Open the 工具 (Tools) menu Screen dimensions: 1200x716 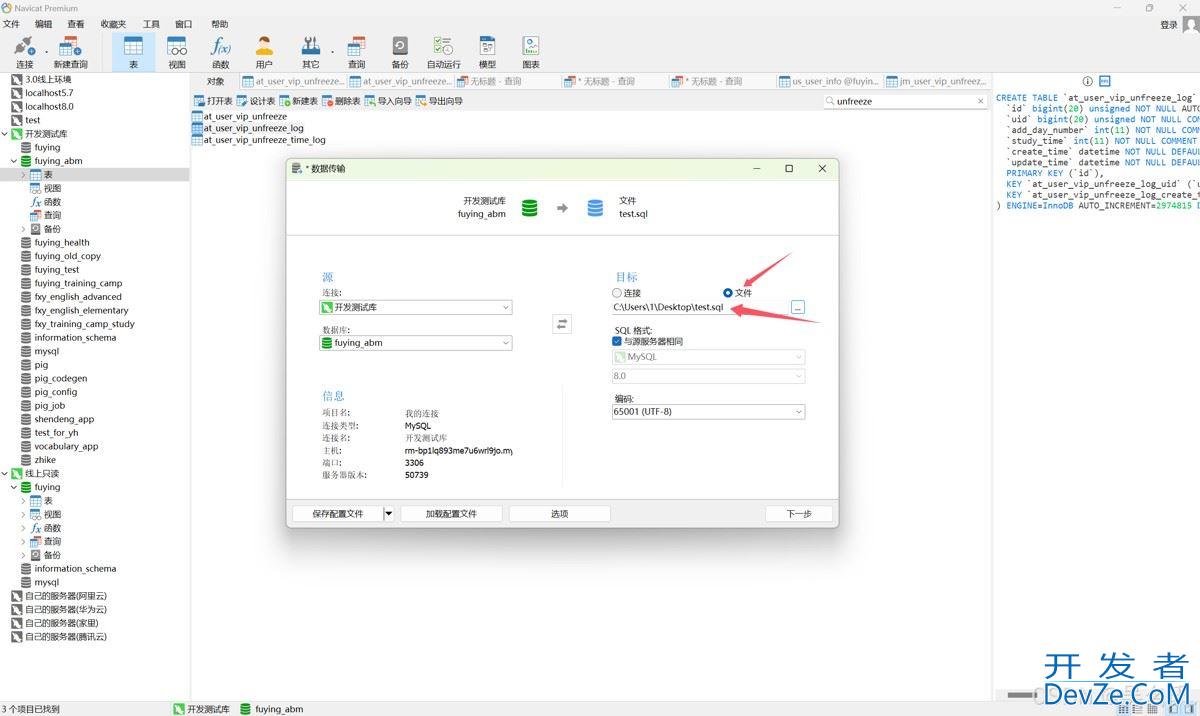[151, 24]
